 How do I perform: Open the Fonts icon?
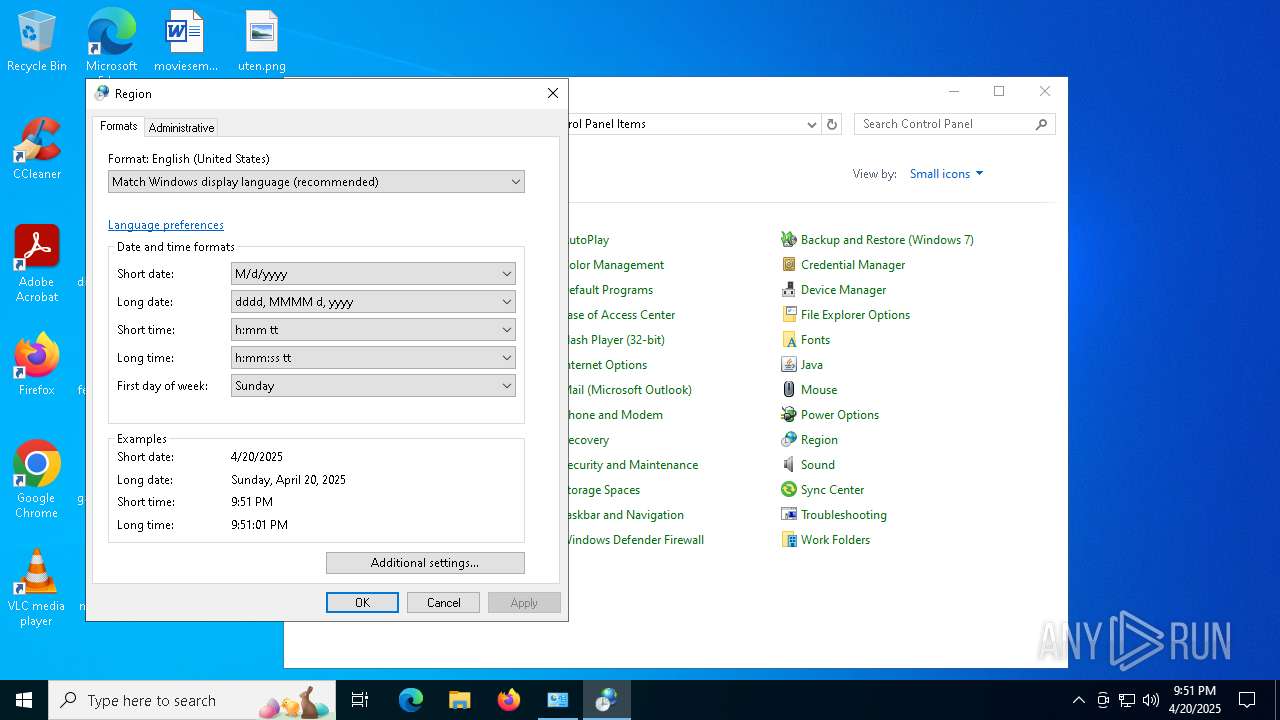[789, 340]
